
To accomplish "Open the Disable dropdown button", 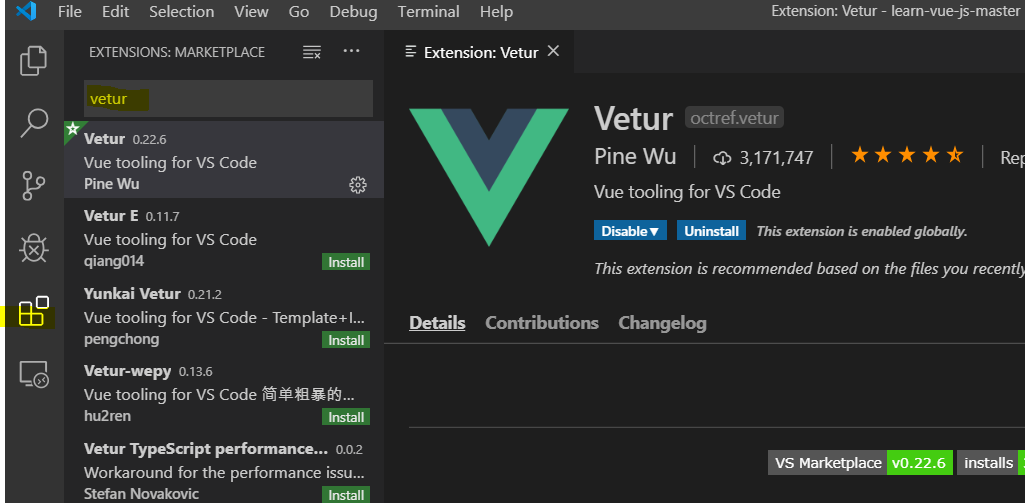I will [630, 231].
